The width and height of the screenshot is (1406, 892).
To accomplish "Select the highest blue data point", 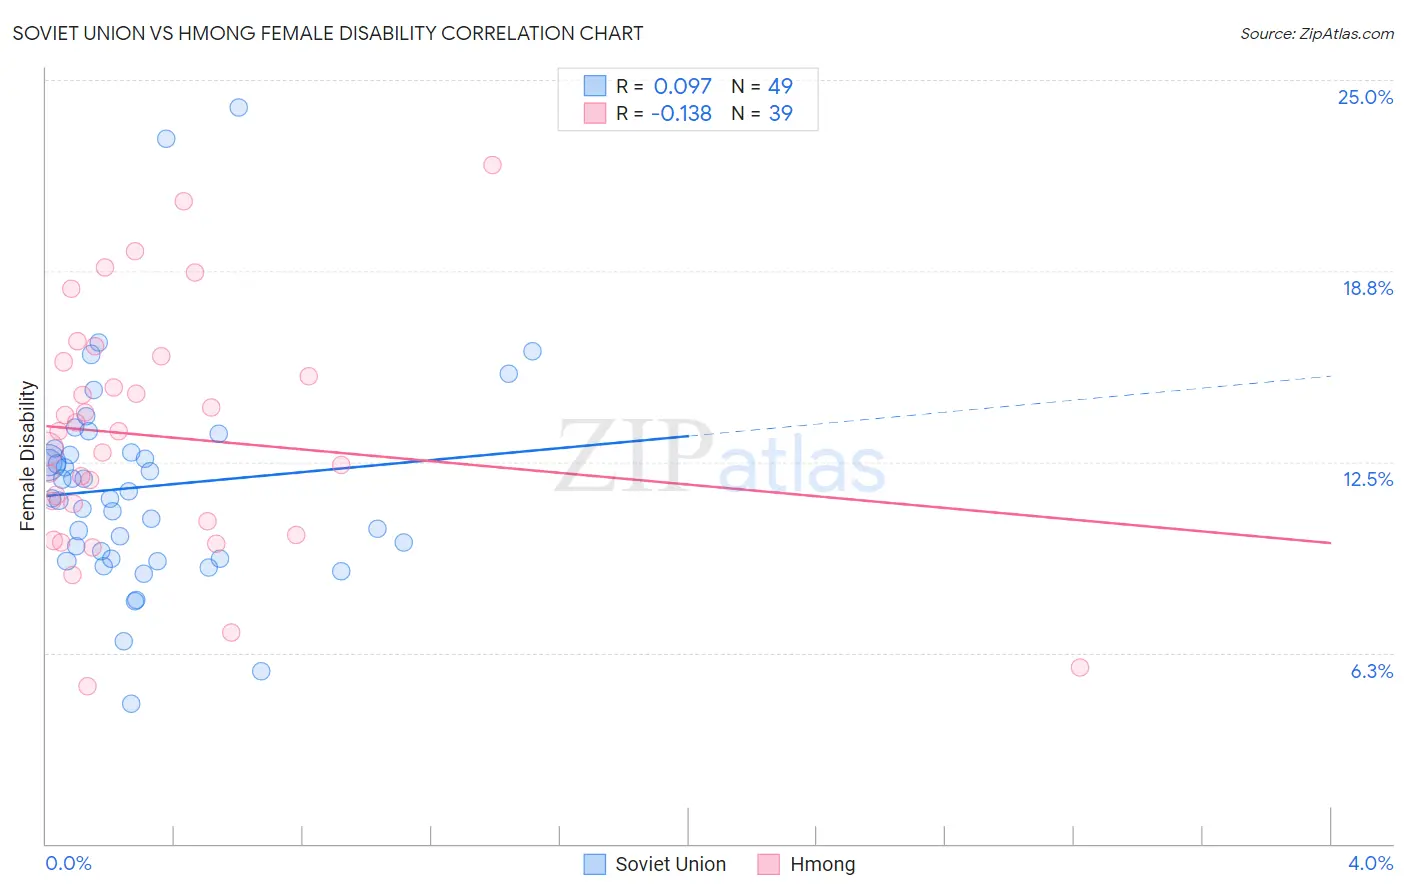I will pyautogui.click(x=239, y=107).
